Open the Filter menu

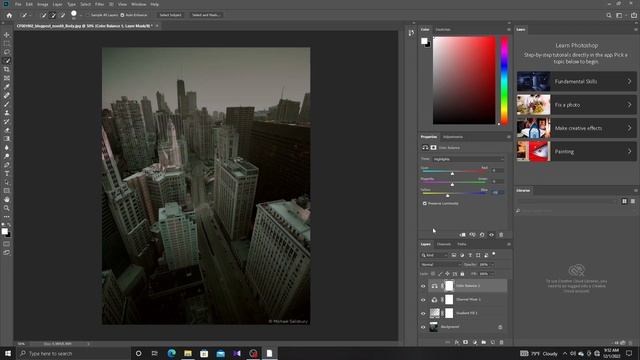pyautogui.click(x=99, y=4)
